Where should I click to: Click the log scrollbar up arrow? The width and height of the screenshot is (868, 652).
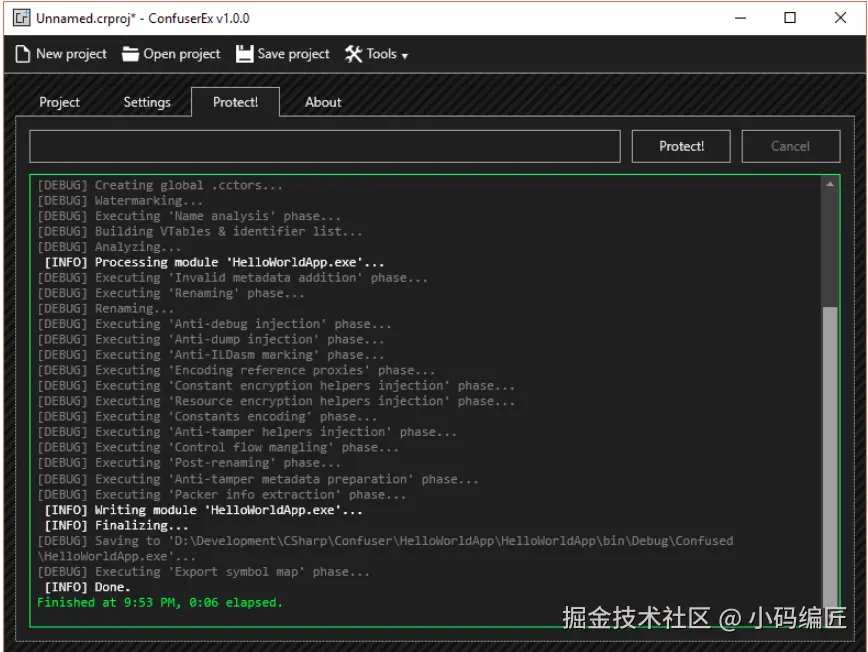click(830, 184)
